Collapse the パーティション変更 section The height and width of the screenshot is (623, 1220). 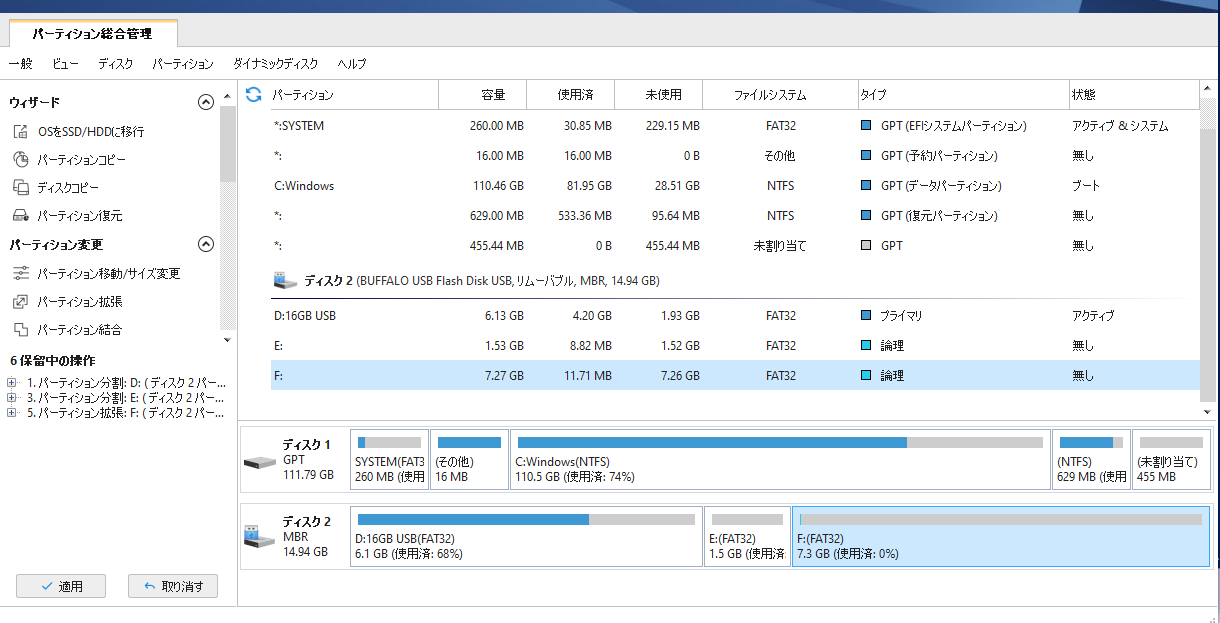point(206,244)
